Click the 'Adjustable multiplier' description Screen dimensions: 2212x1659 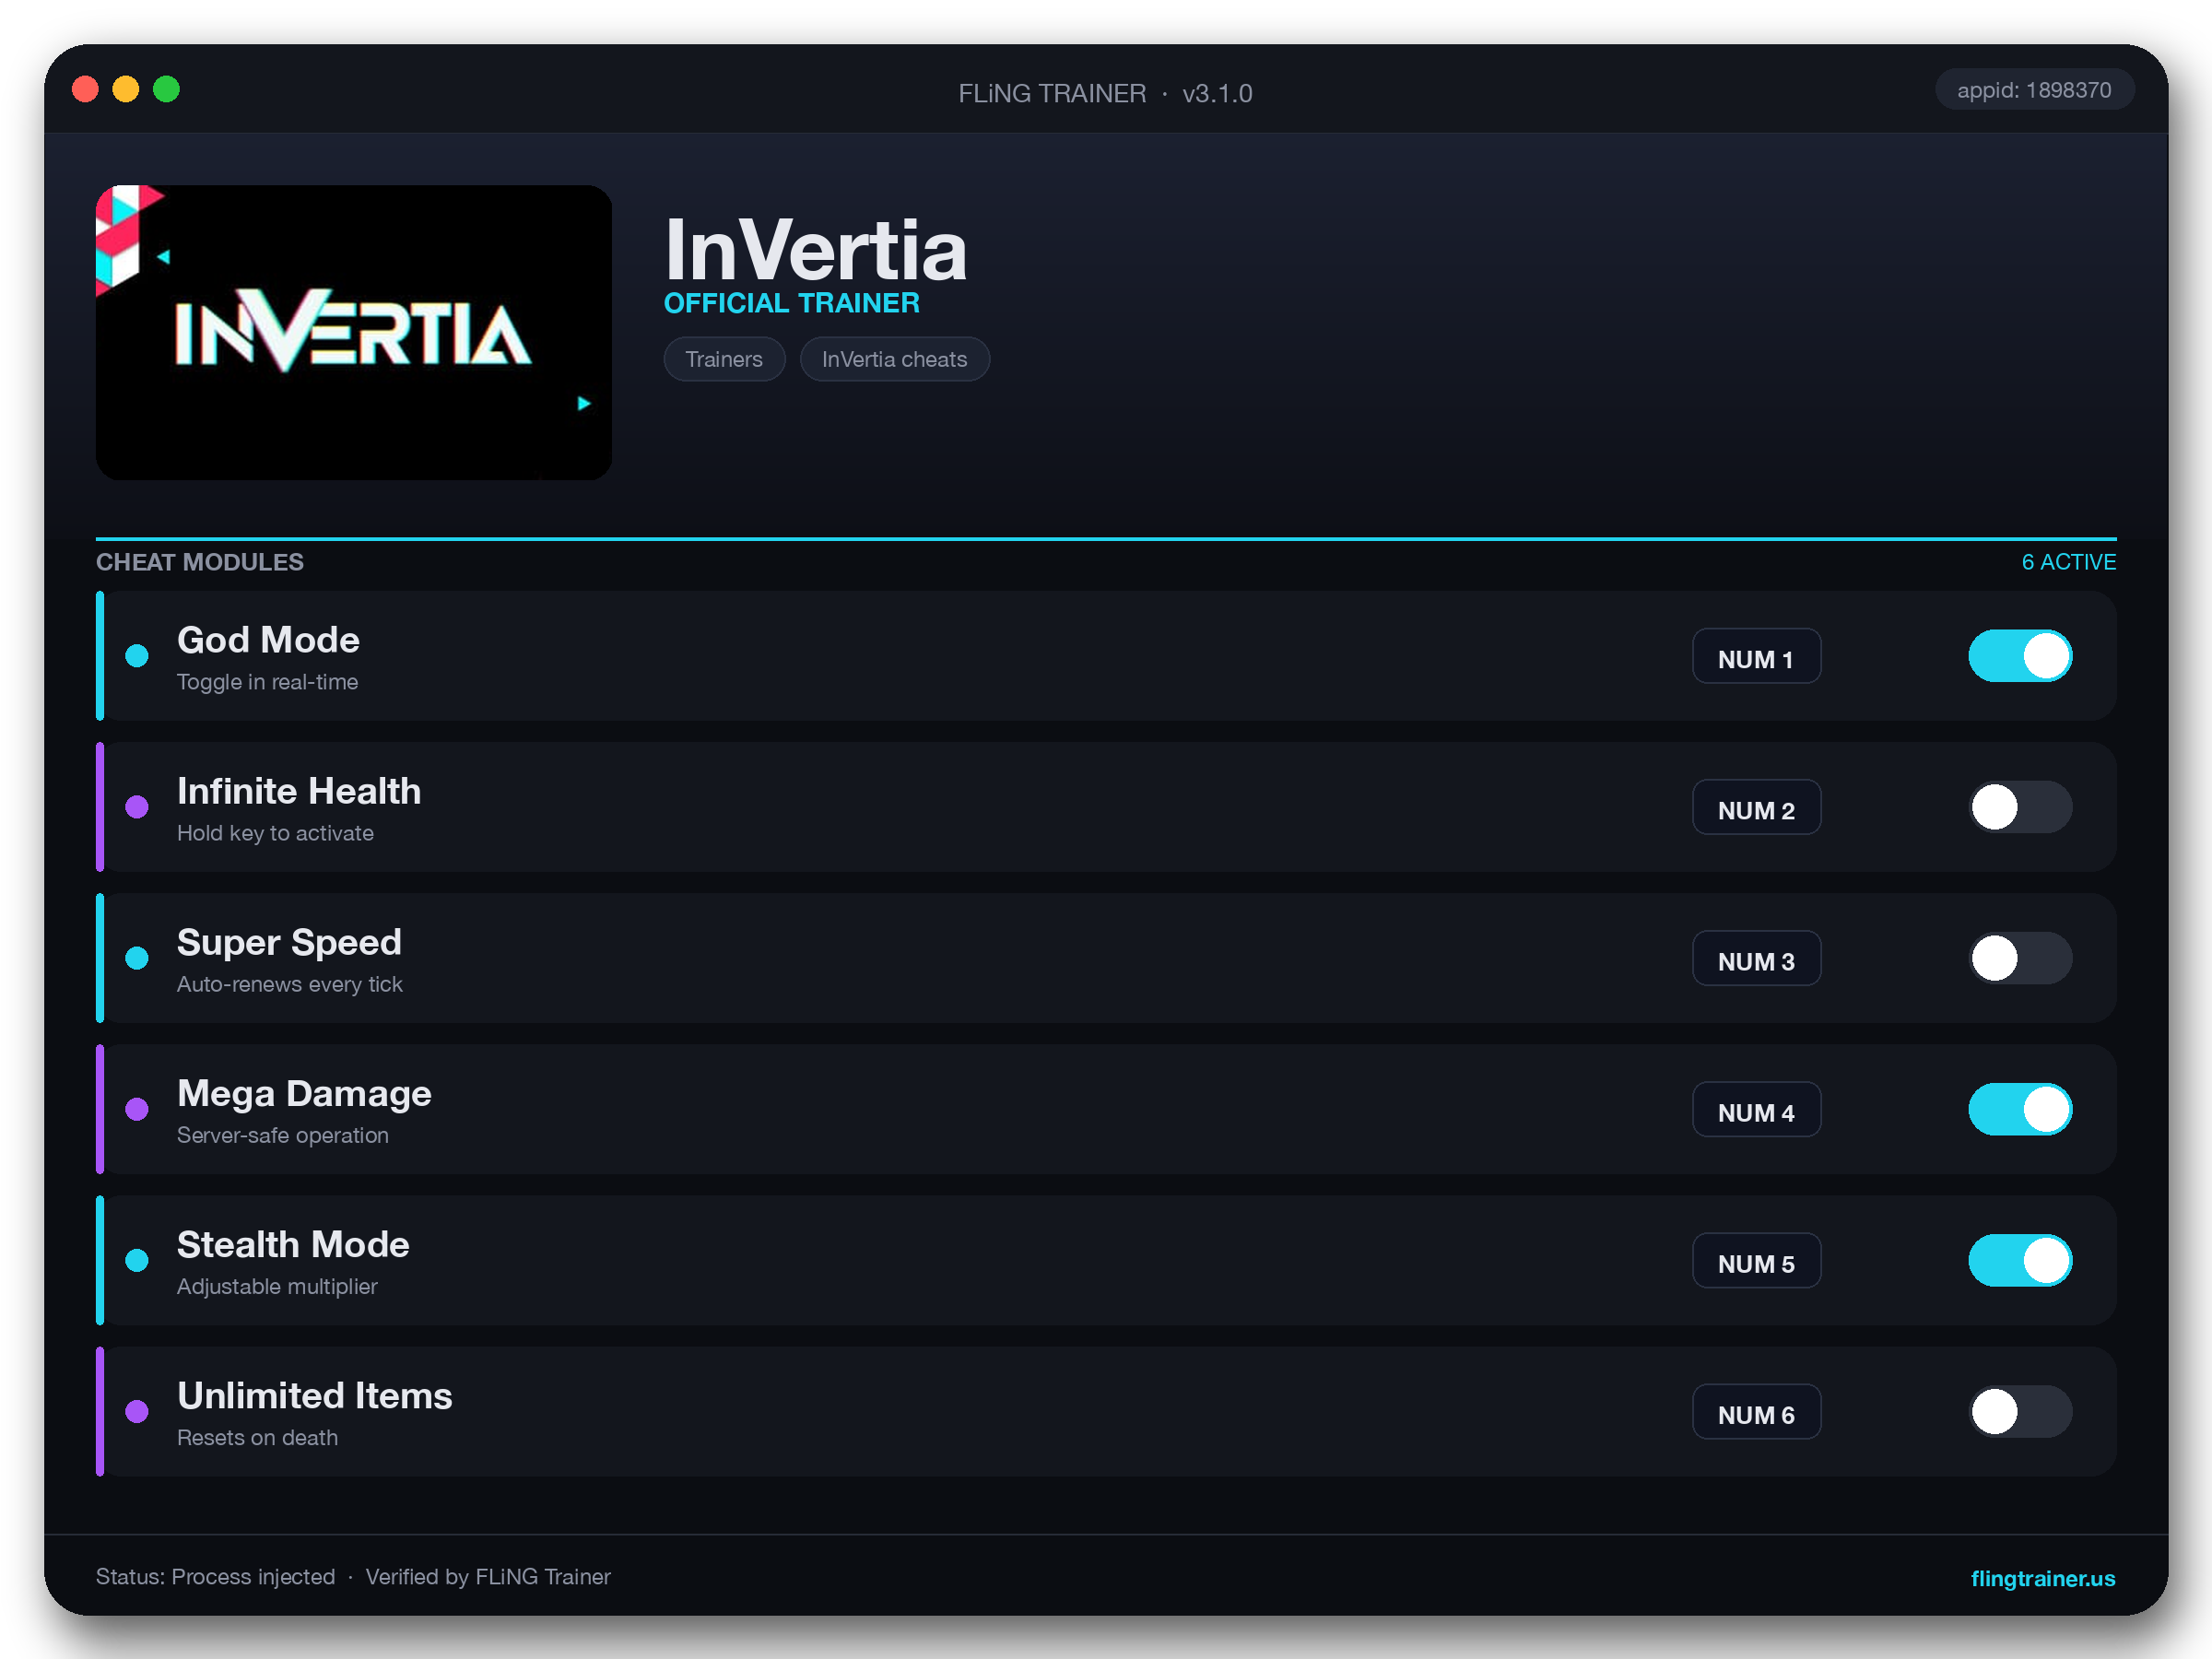click(277, 1286)
